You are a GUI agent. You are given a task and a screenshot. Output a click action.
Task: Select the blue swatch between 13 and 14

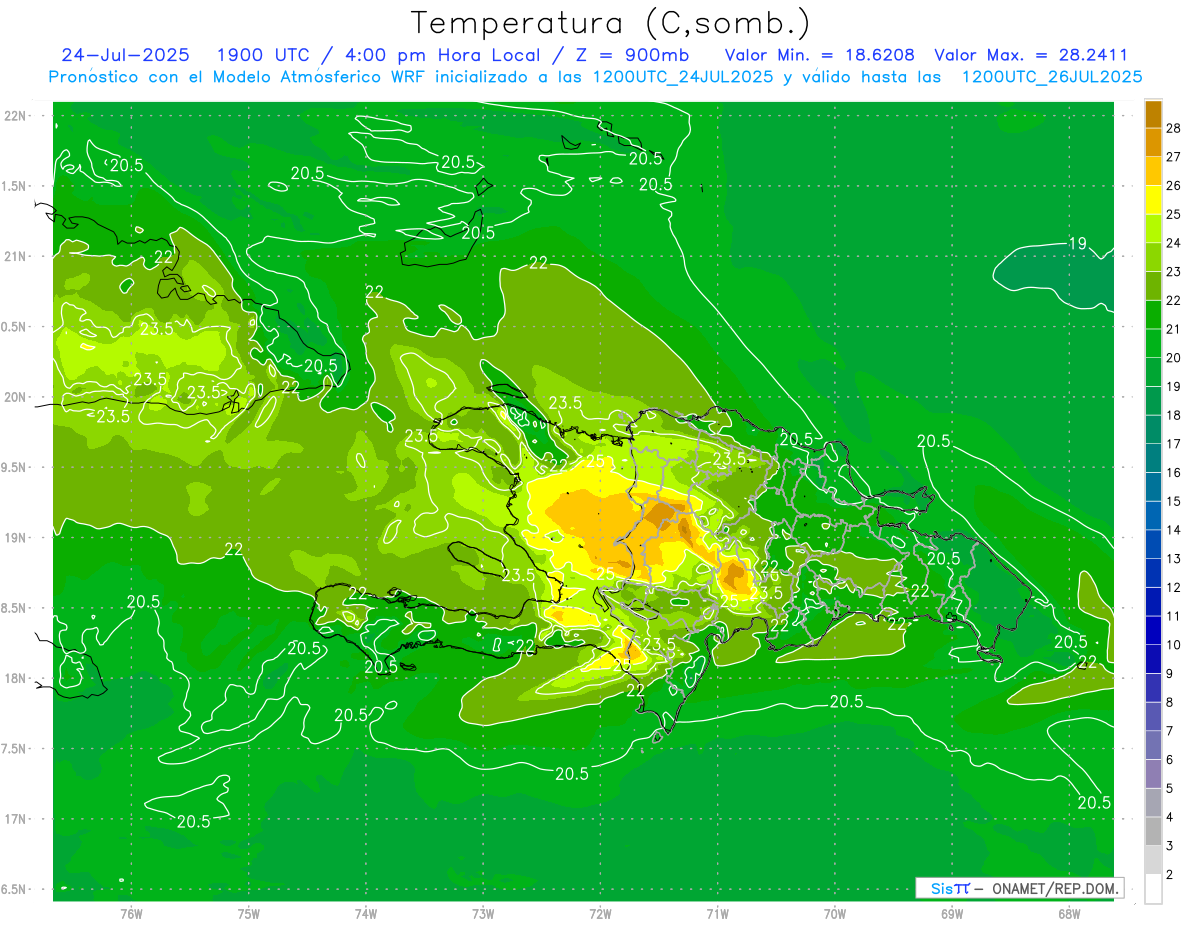[x=1153, y=544]
